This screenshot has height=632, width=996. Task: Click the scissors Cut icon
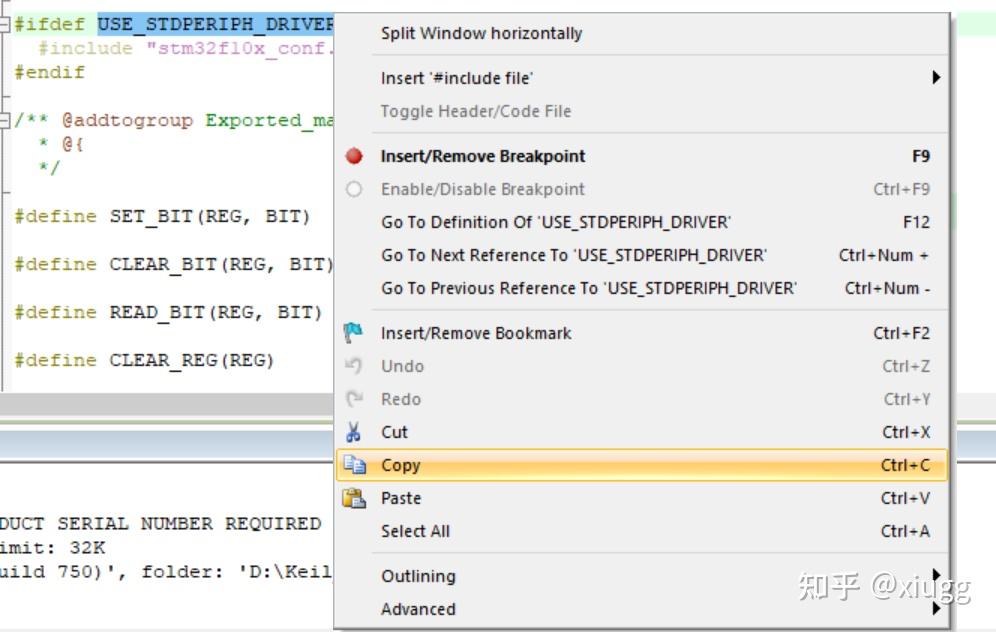[353, 432]
